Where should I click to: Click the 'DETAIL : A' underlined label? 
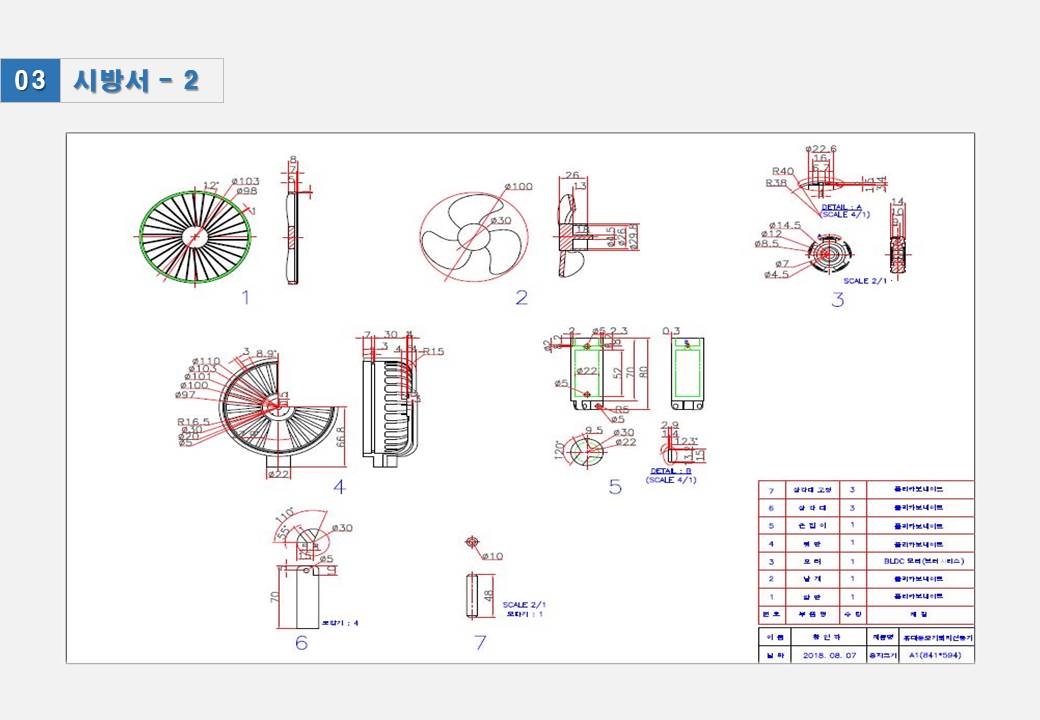coord(841,207)
